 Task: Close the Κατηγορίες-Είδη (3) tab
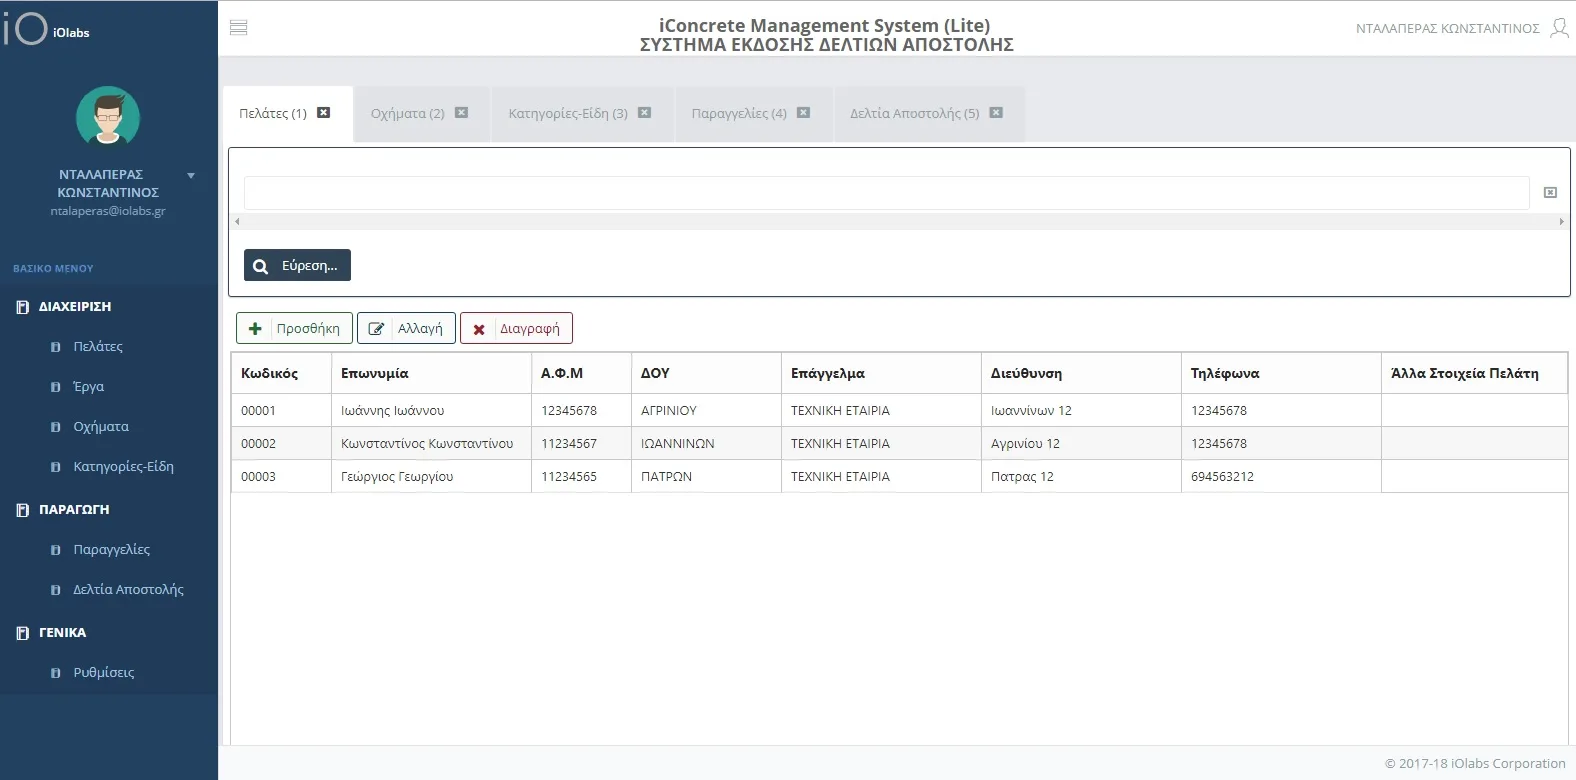[x=644, y=113]
